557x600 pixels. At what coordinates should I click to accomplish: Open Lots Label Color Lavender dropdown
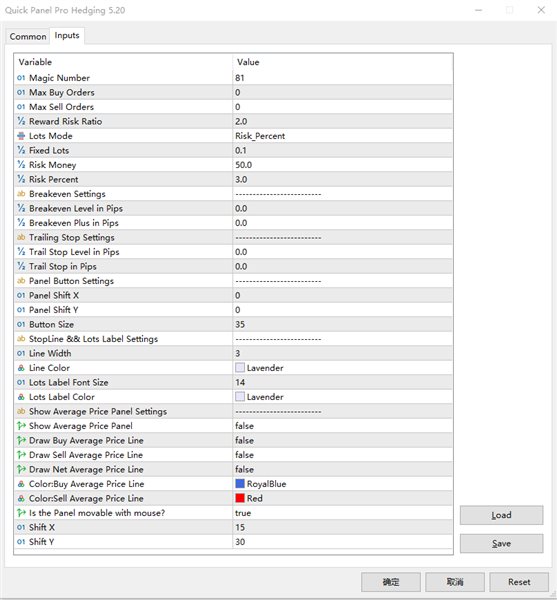point(342,397)
